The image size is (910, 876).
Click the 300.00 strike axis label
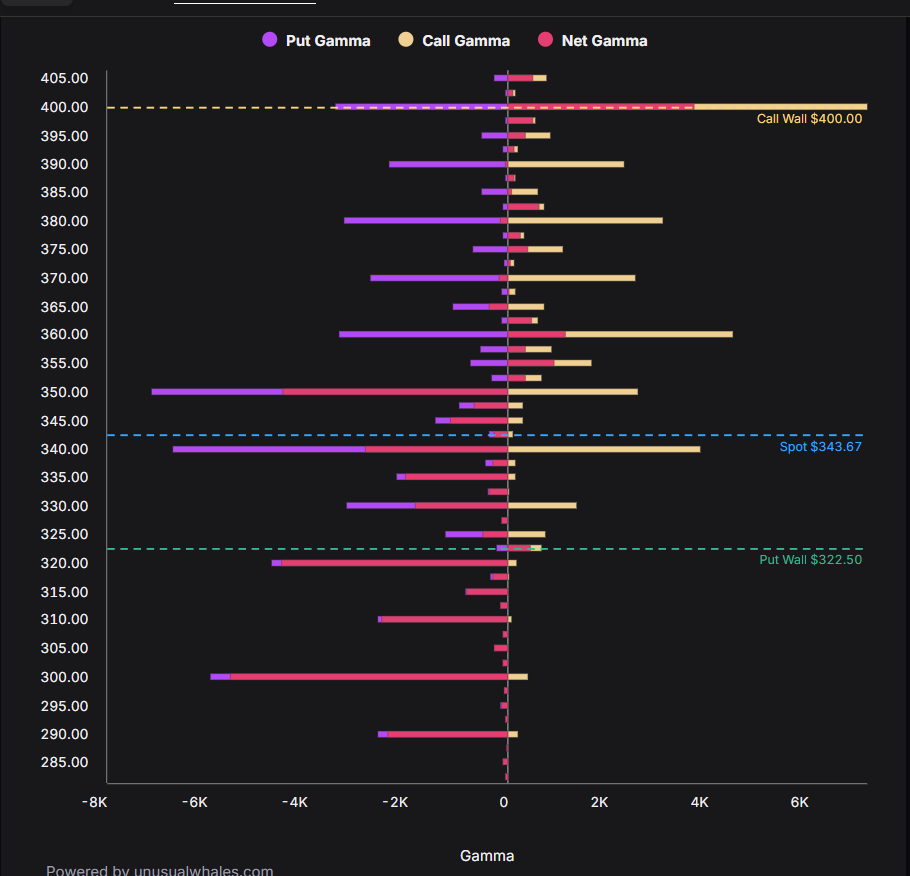(64, 677)
